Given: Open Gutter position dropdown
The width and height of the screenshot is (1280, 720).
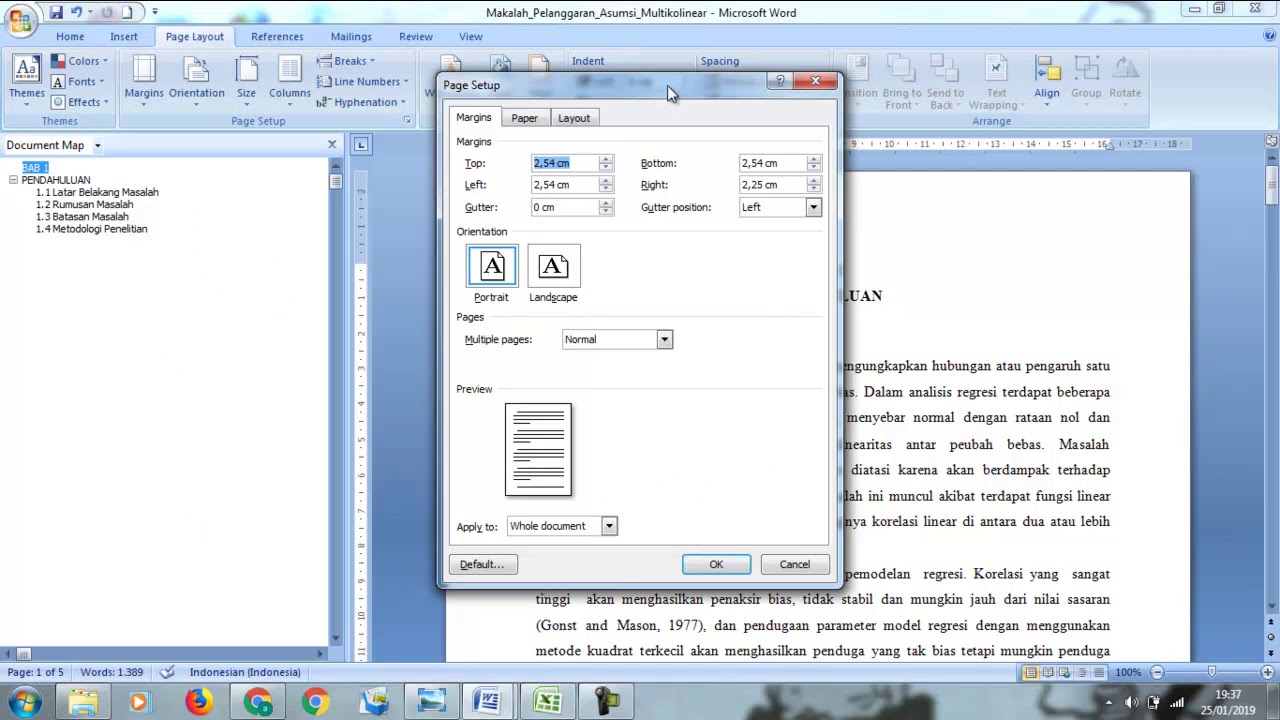Looking at the screenshot, I should 814,207.
